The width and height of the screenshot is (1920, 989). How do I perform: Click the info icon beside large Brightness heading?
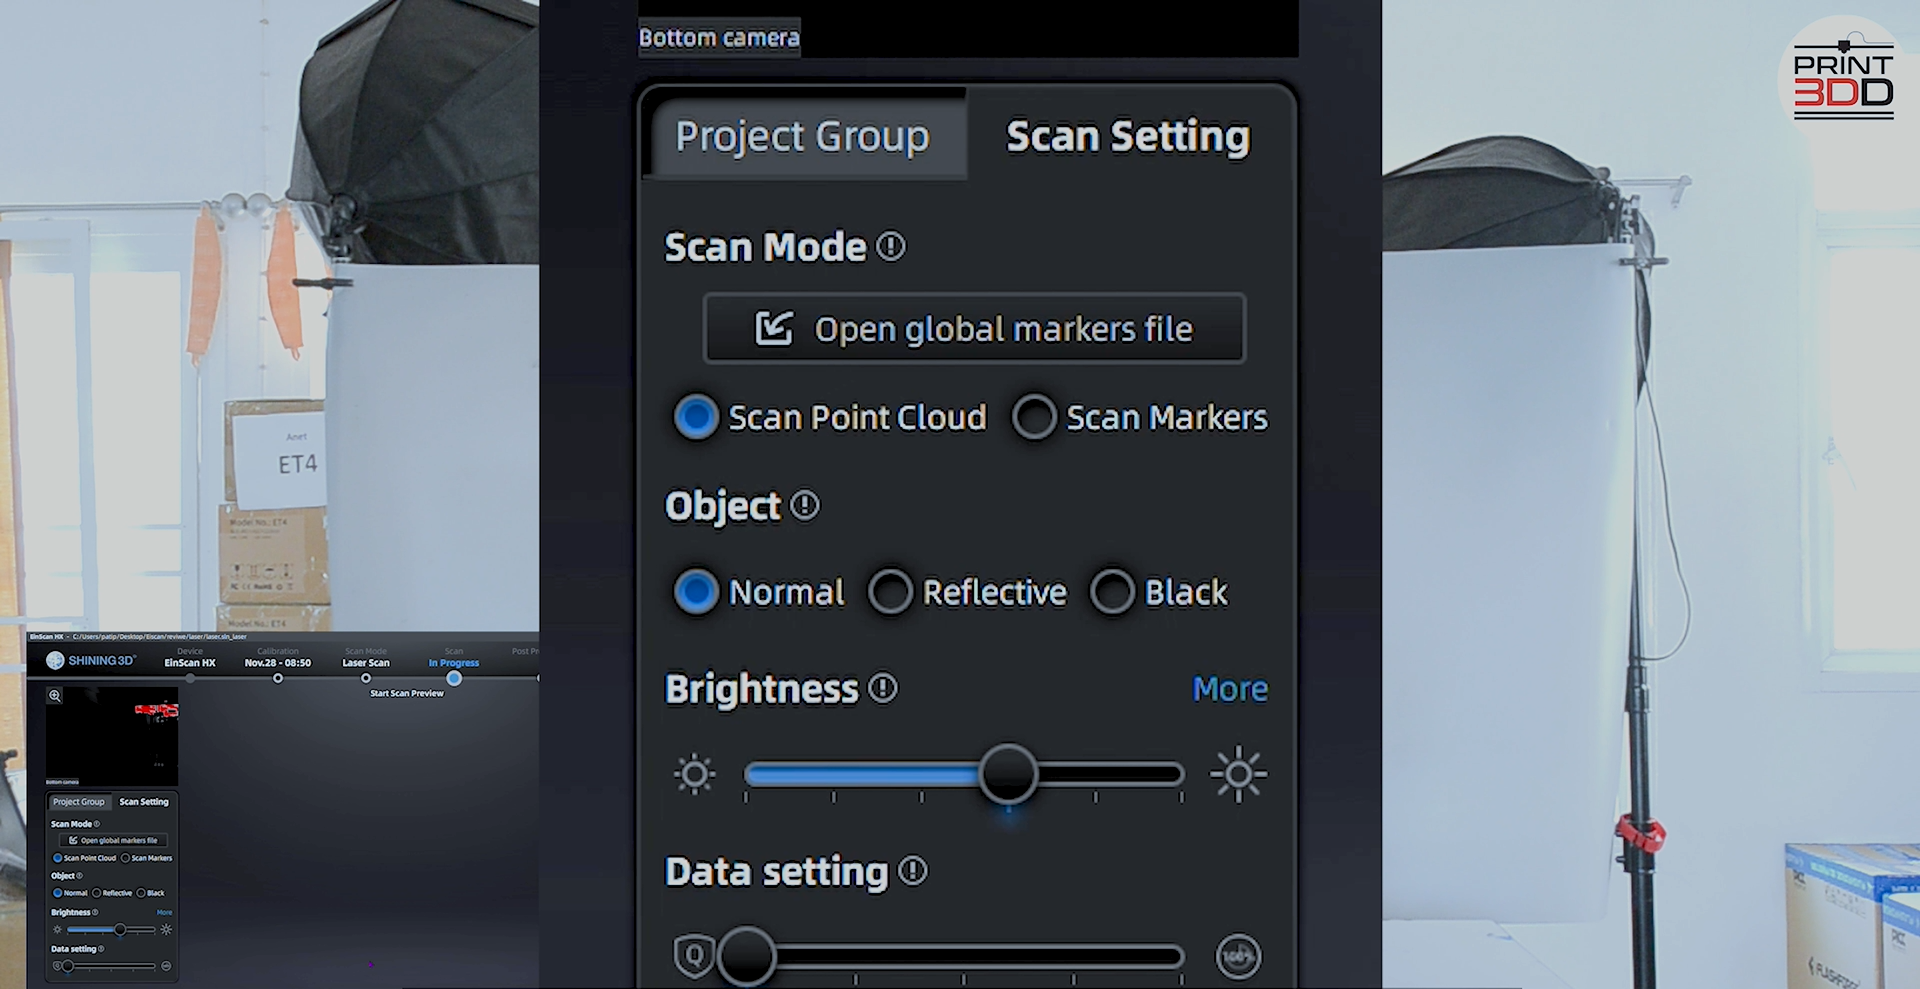click(883, 688)
